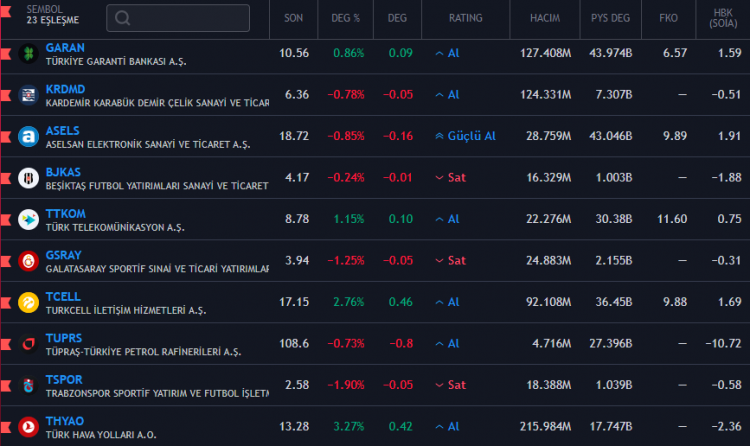Screen dimensions: 750x446
Task: Click the GARAN clover logo icon
Action: pyautogui.click(x=28, y=54)
